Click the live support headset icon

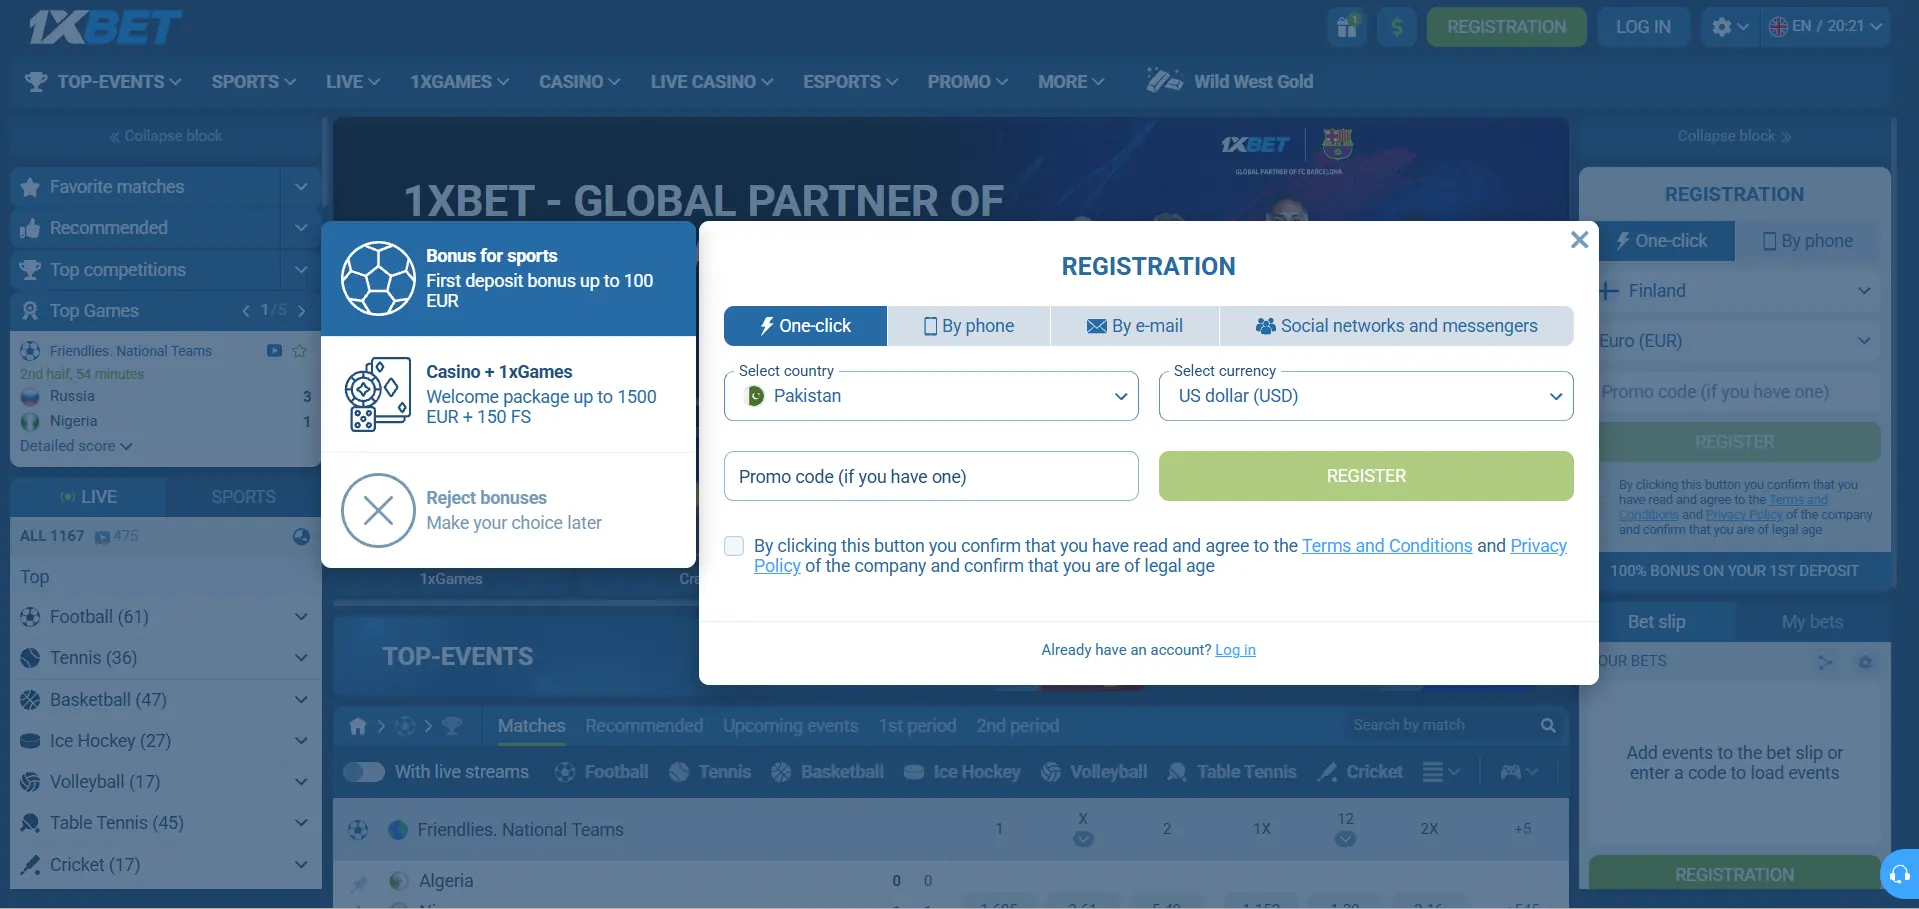[1900, 875]
